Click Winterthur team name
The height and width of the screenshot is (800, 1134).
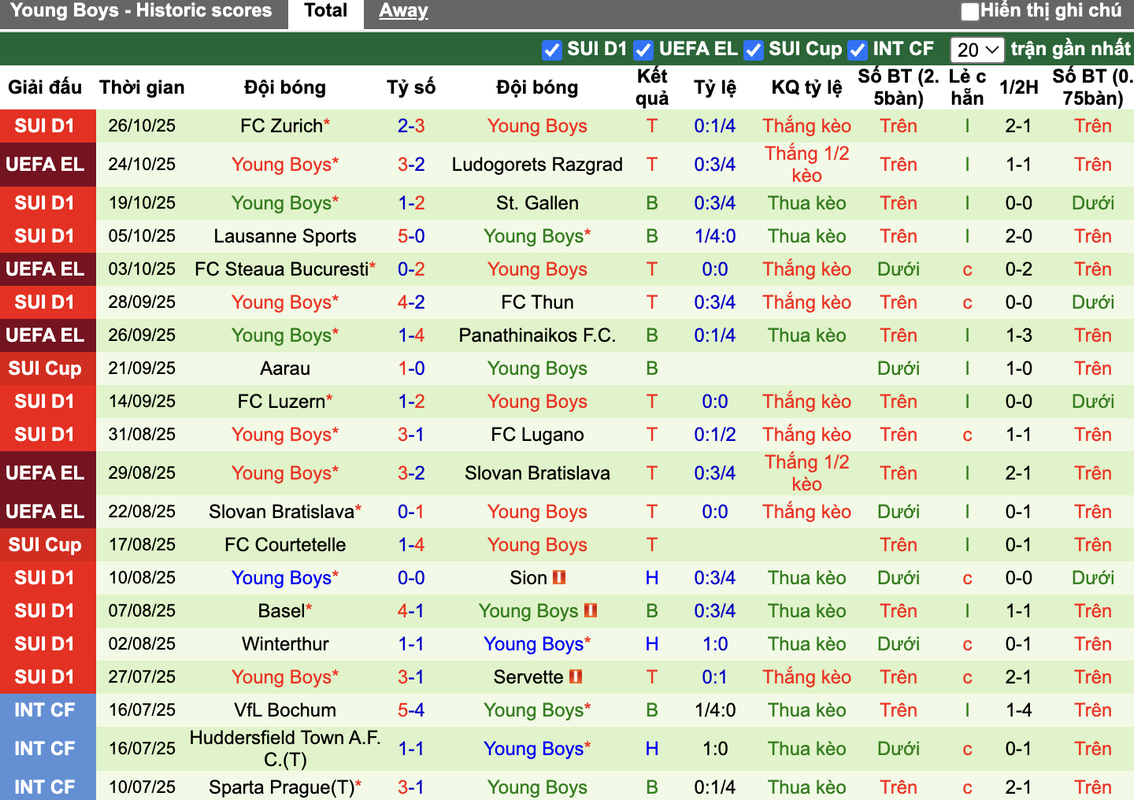[285, 644]
